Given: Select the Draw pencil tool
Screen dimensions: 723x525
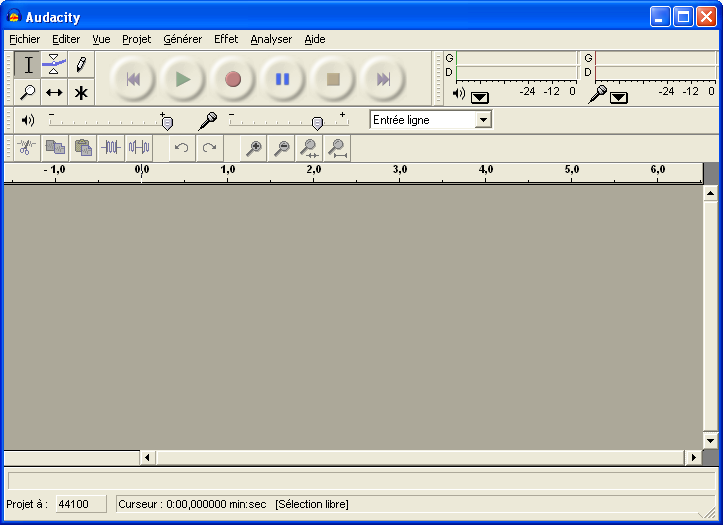Looking at the screenshot, I should [81, 64].
